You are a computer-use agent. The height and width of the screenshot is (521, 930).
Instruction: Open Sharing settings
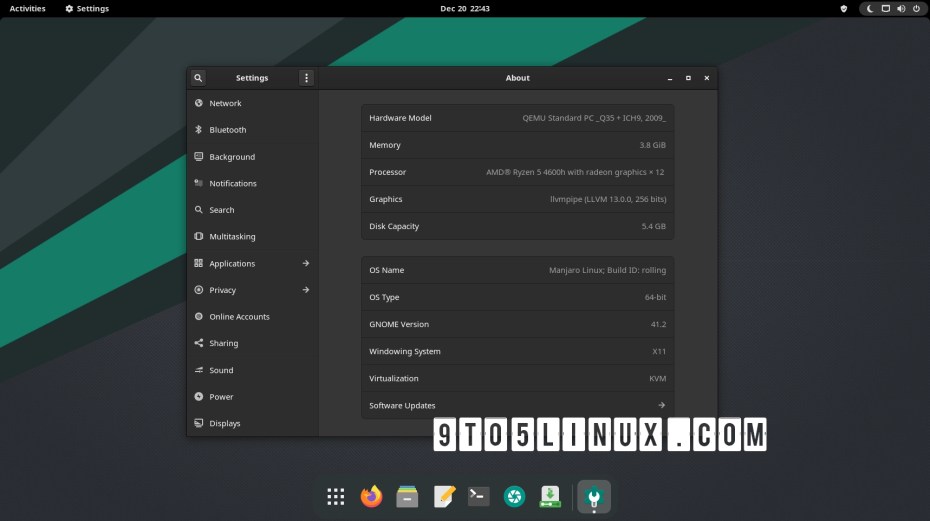[253, 344]
